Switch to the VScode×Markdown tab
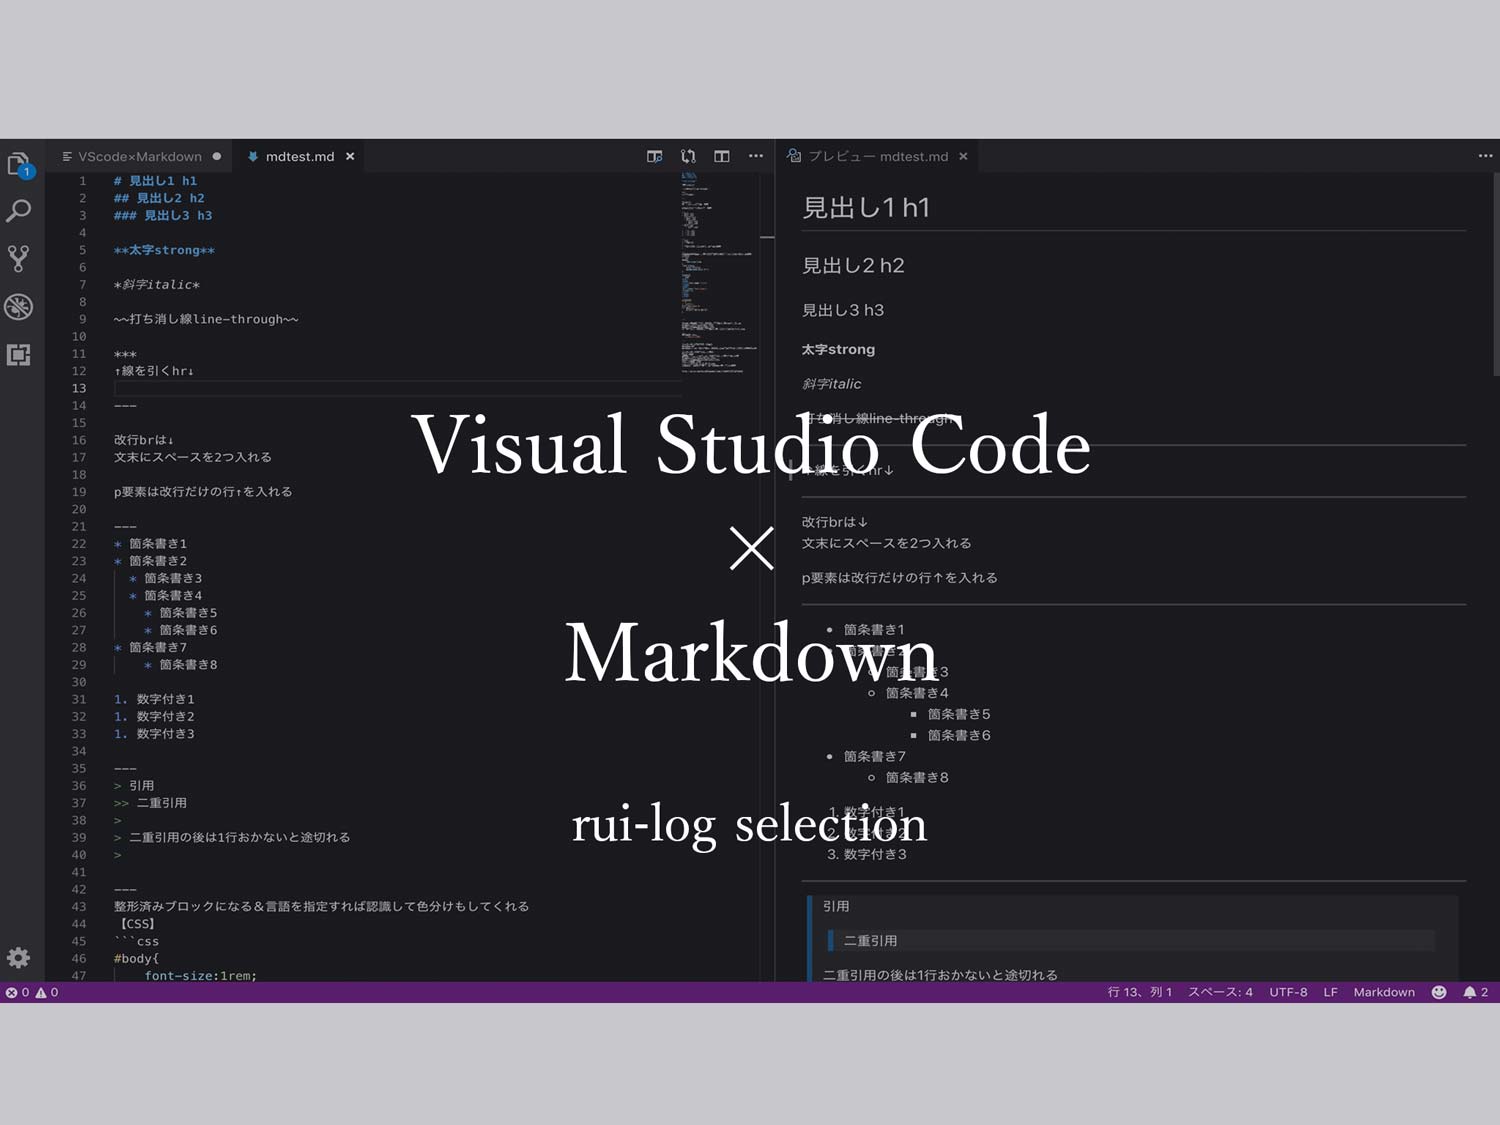This screenshot has width=1500, height=1125. click(x=140, y=156)
